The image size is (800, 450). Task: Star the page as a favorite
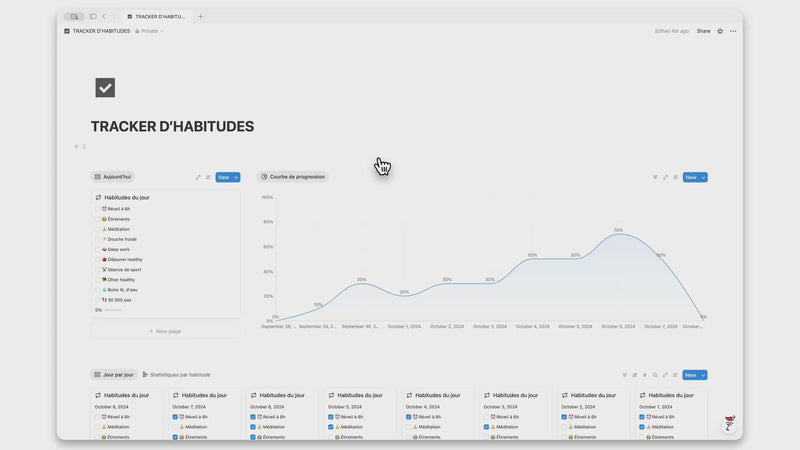click(720, 31)
